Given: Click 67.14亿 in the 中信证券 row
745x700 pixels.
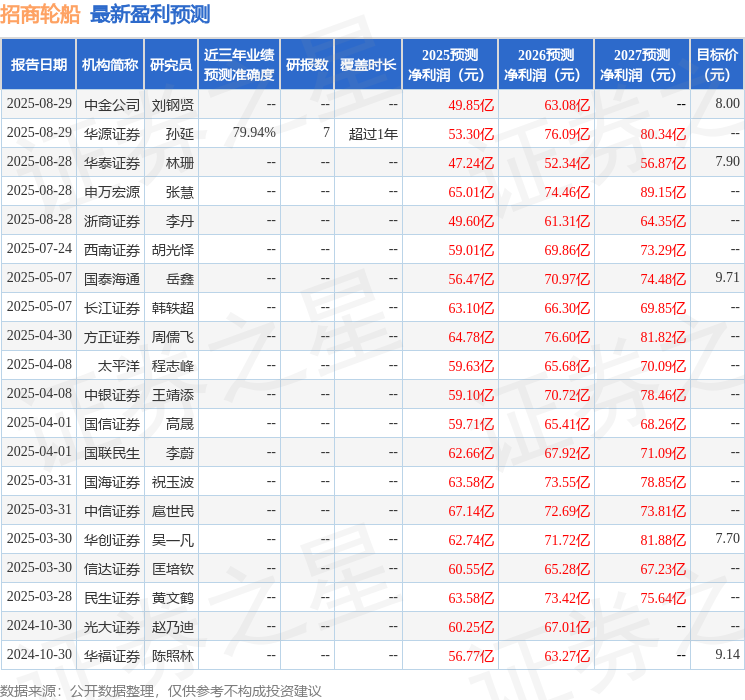Looking at the screenshot, I should [471, 510].
